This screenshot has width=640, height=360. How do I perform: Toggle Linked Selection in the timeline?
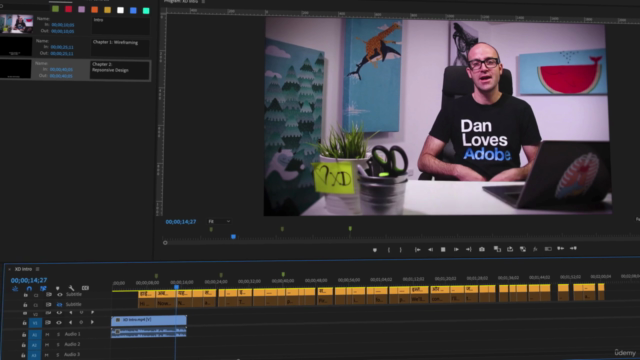pyautogui.click(x=43, y=289)
